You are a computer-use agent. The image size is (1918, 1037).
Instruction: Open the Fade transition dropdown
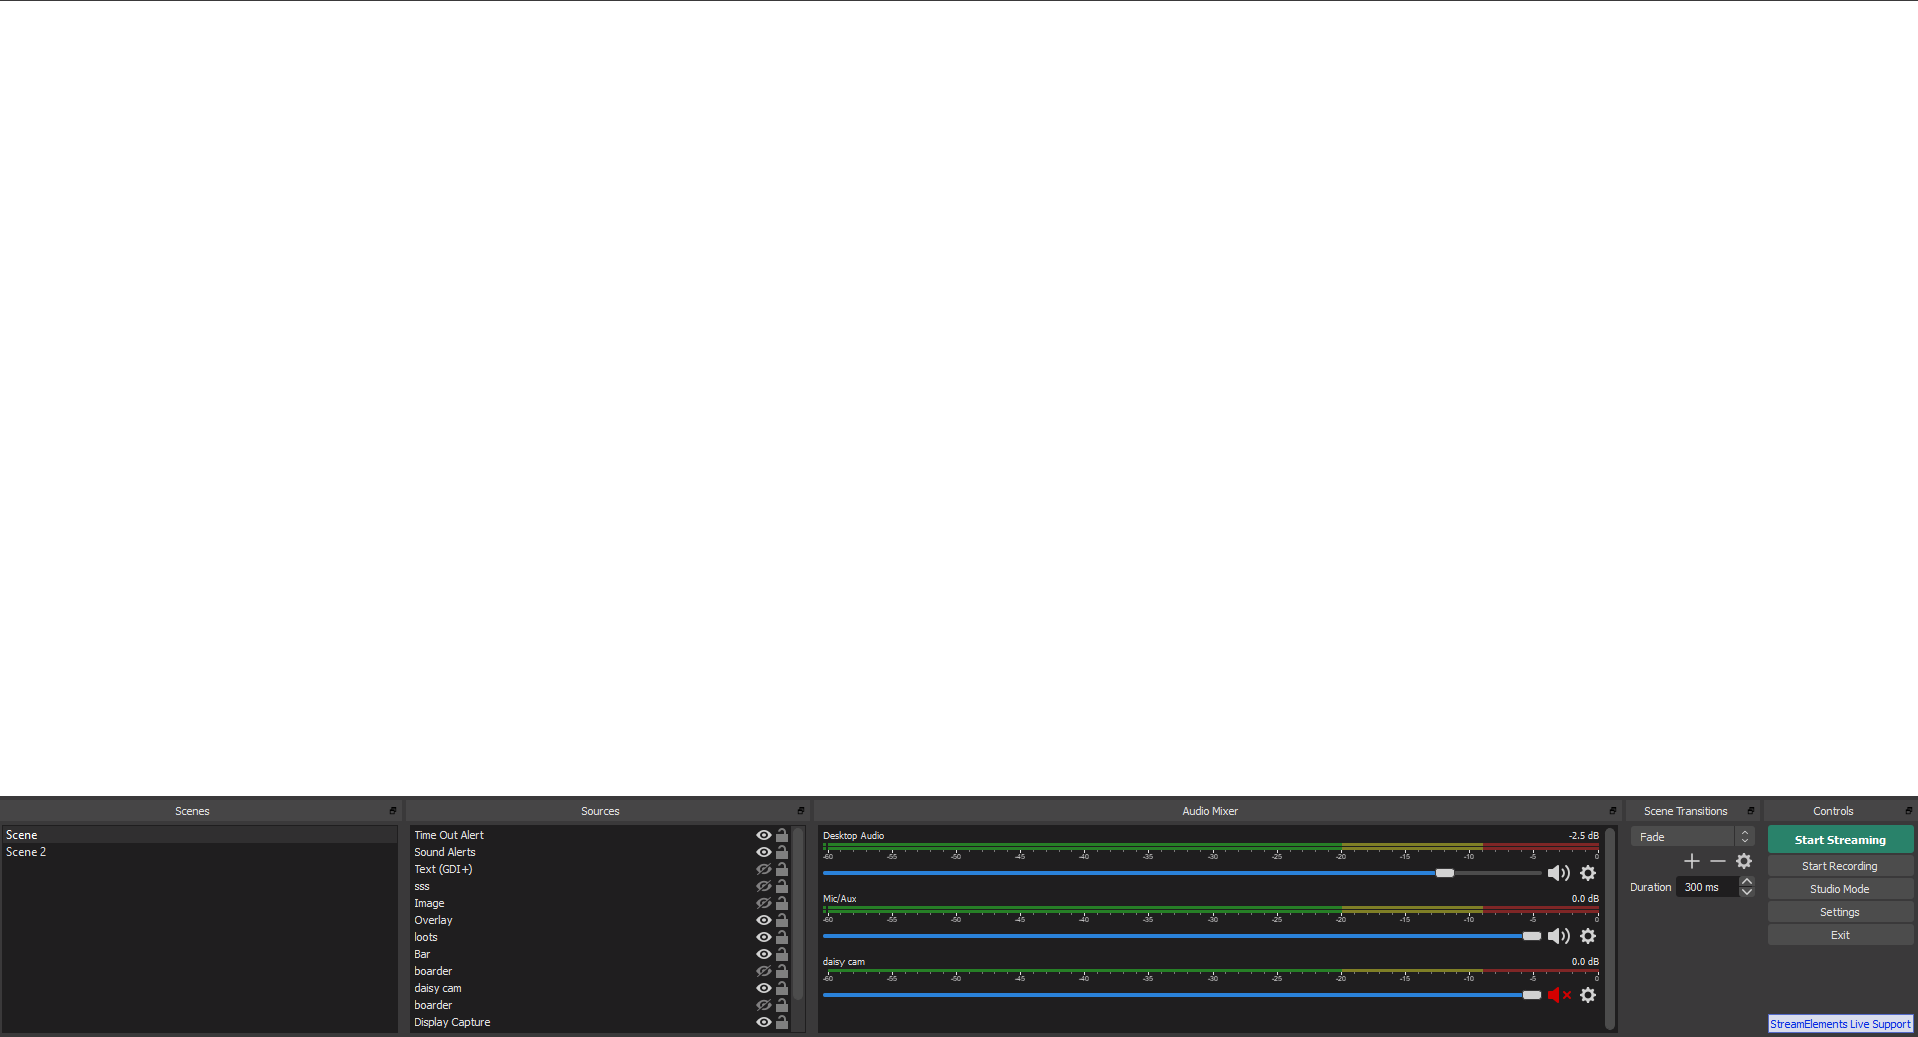(x=1692, y=837)
